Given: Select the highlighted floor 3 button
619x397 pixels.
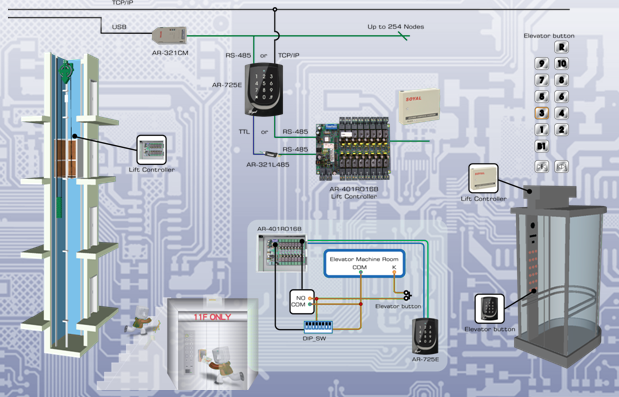Looking at the screenshot, I should [x=542, y=113].
